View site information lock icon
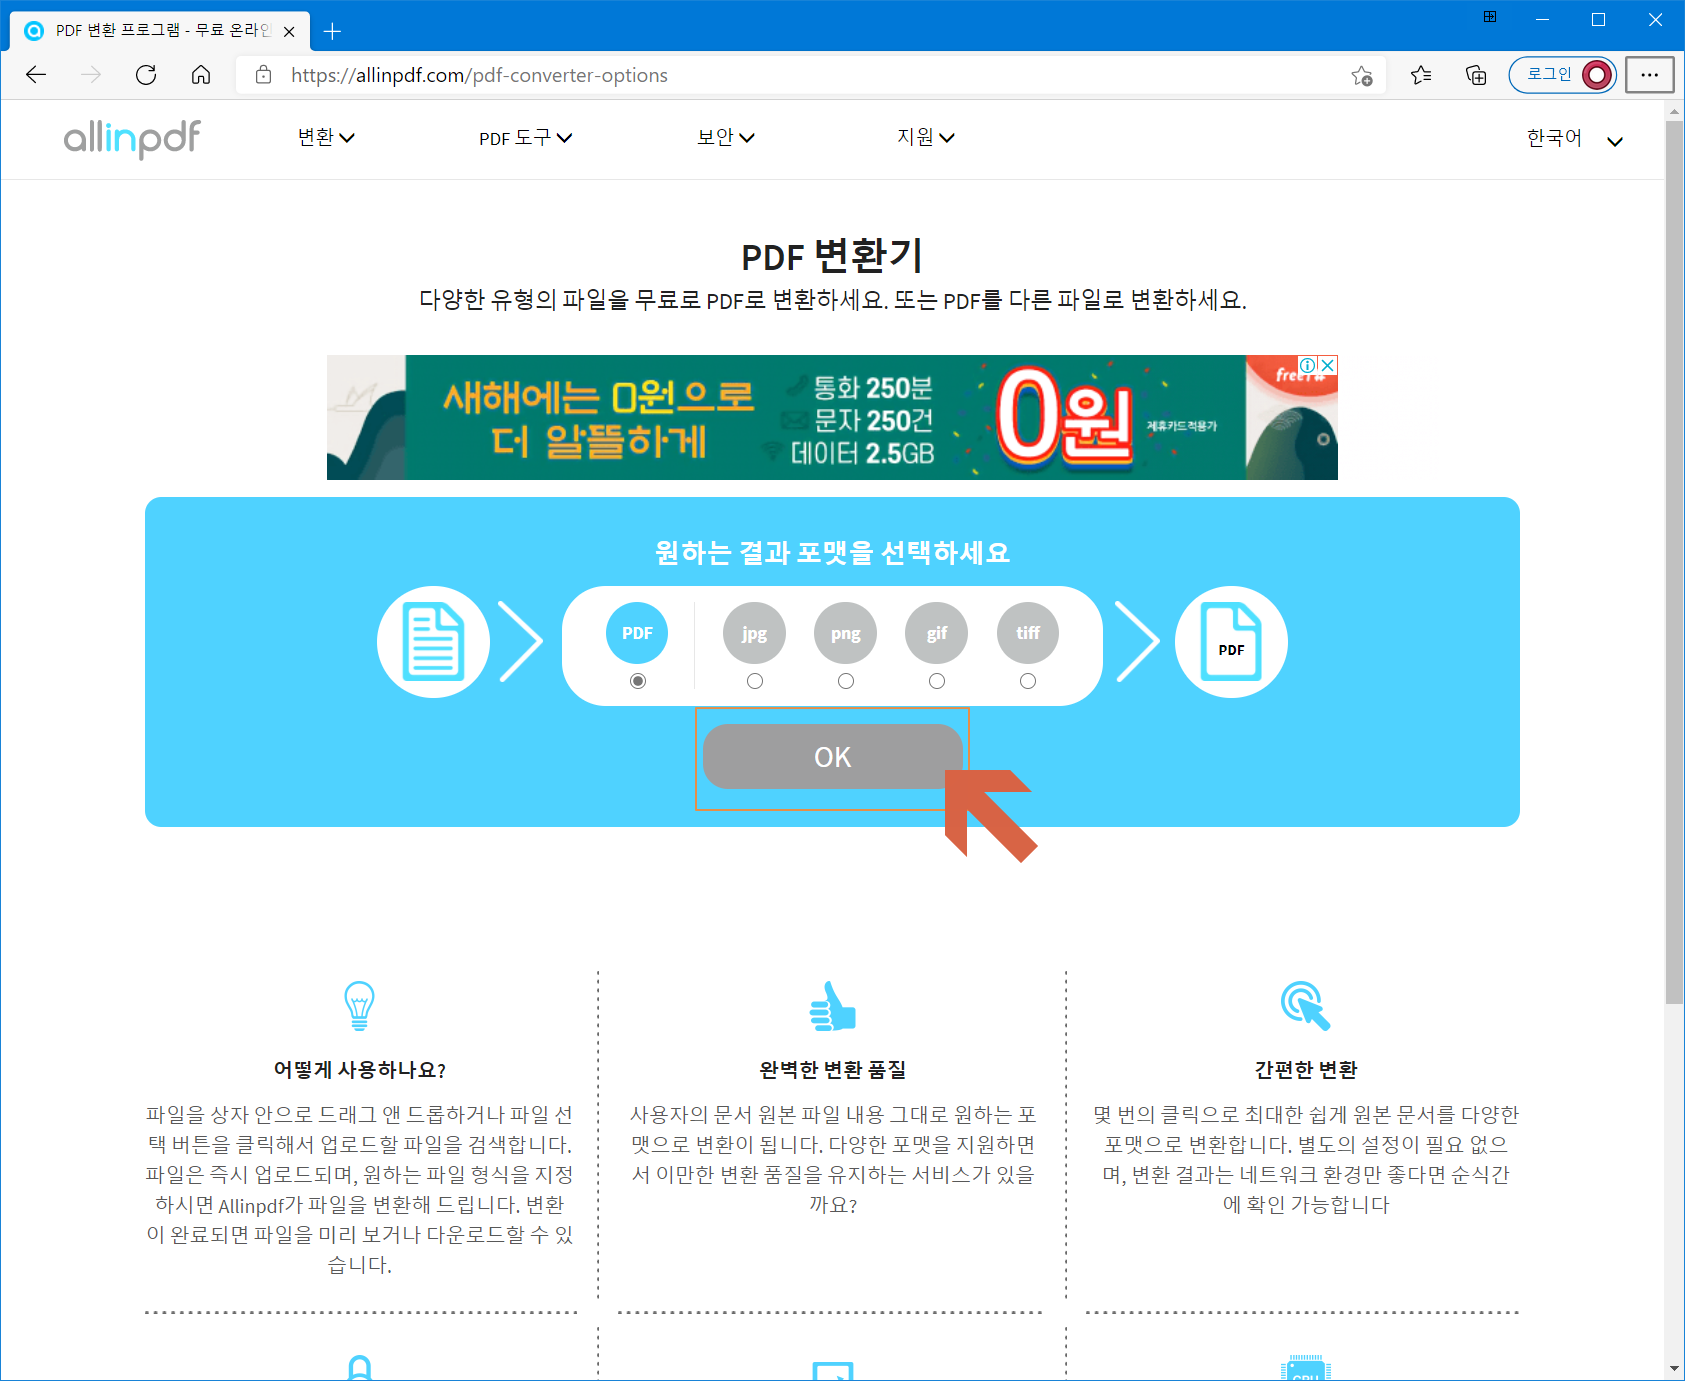The width and height of the screenshot is (1685, 1381). (x=264, y=75)
